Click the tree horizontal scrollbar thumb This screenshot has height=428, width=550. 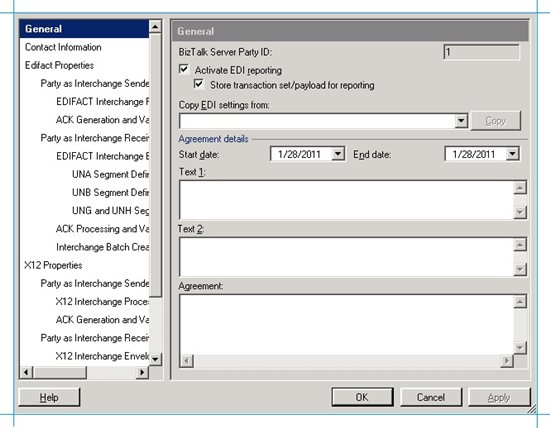[x=60, y=372]
